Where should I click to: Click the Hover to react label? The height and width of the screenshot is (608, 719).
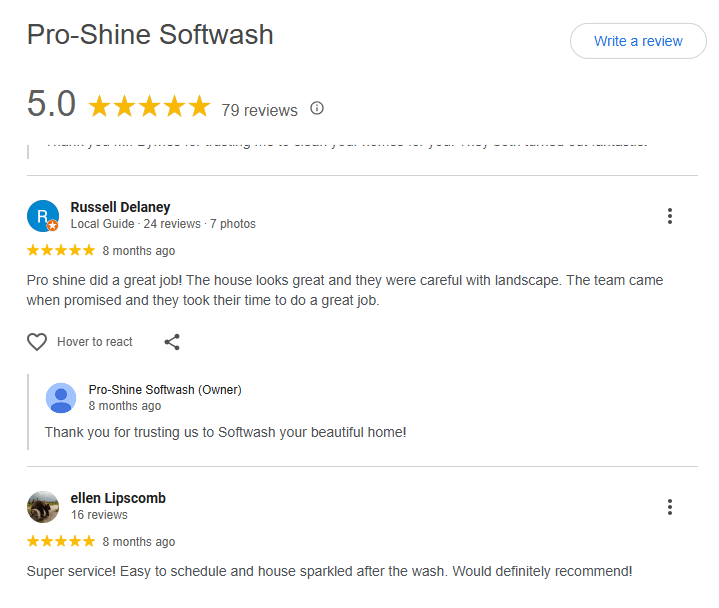click(95, 342)
